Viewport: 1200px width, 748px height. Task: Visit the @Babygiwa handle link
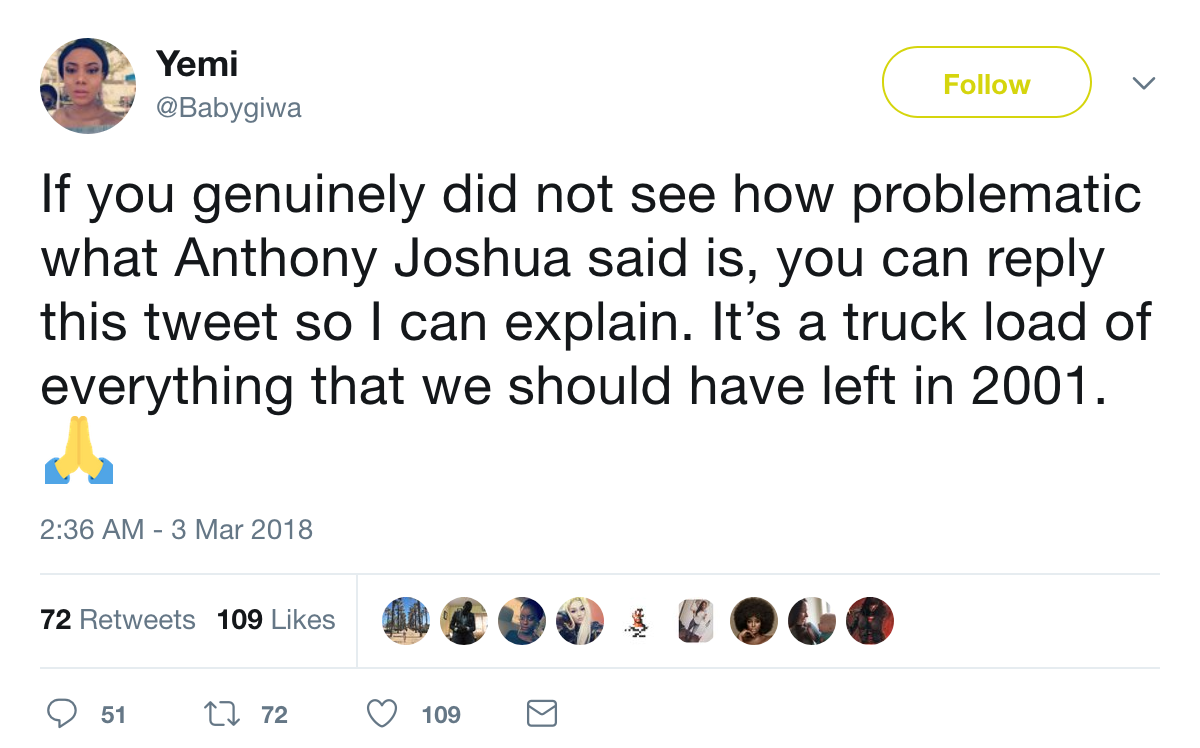point(229,107)
